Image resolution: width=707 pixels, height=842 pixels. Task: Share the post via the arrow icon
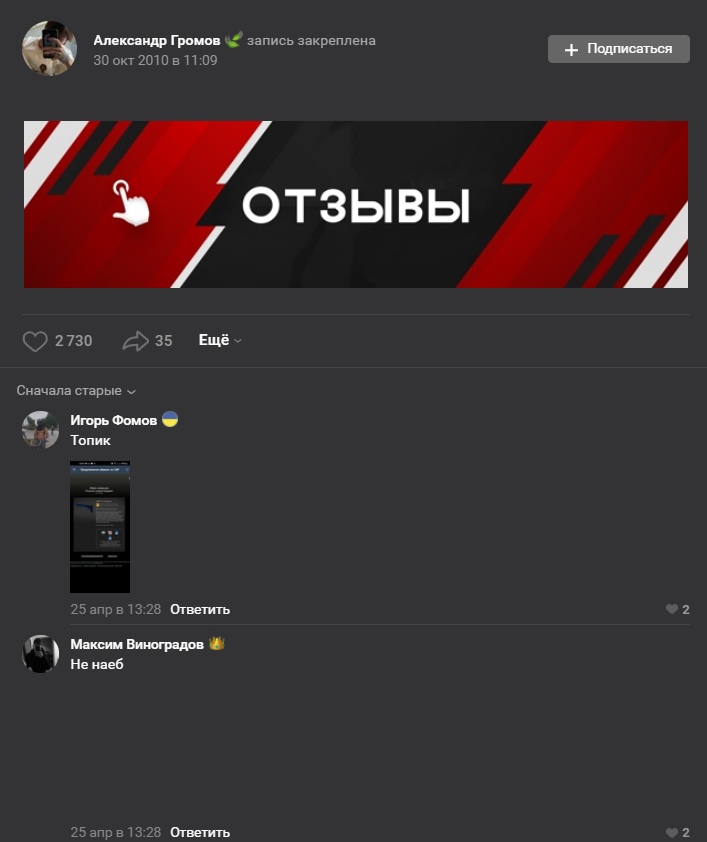pyautogui.click(x=135, y=341)
